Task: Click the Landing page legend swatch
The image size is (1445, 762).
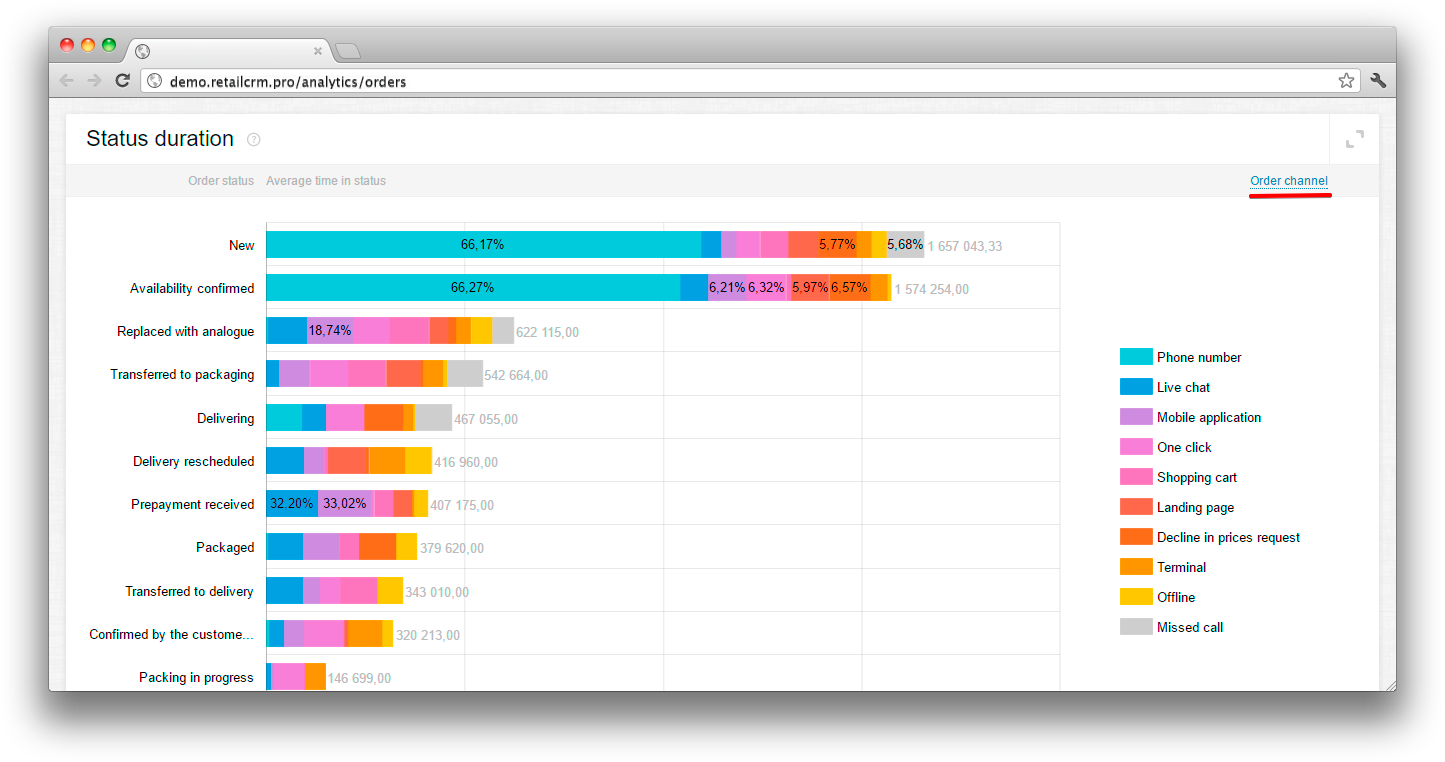Action: [1136, 507]
